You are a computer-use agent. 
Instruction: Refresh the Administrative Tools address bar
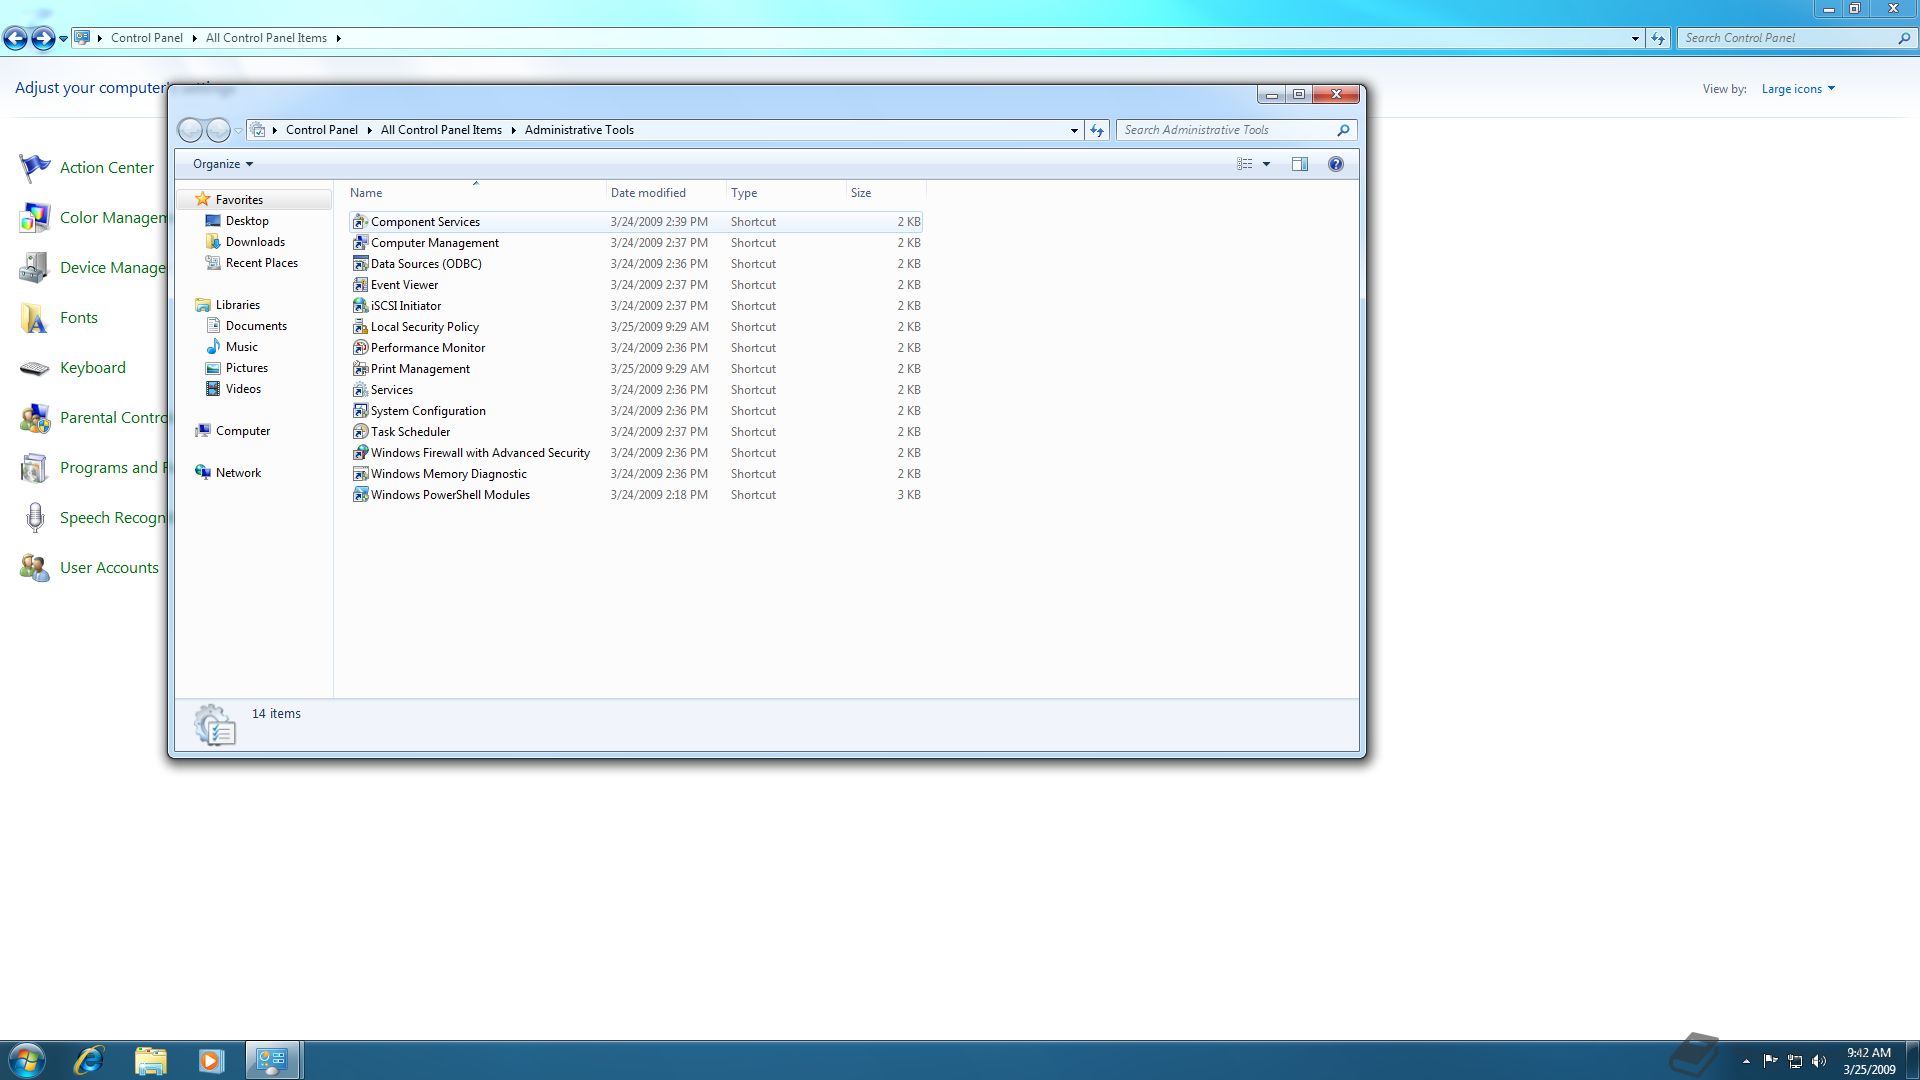1097,130
